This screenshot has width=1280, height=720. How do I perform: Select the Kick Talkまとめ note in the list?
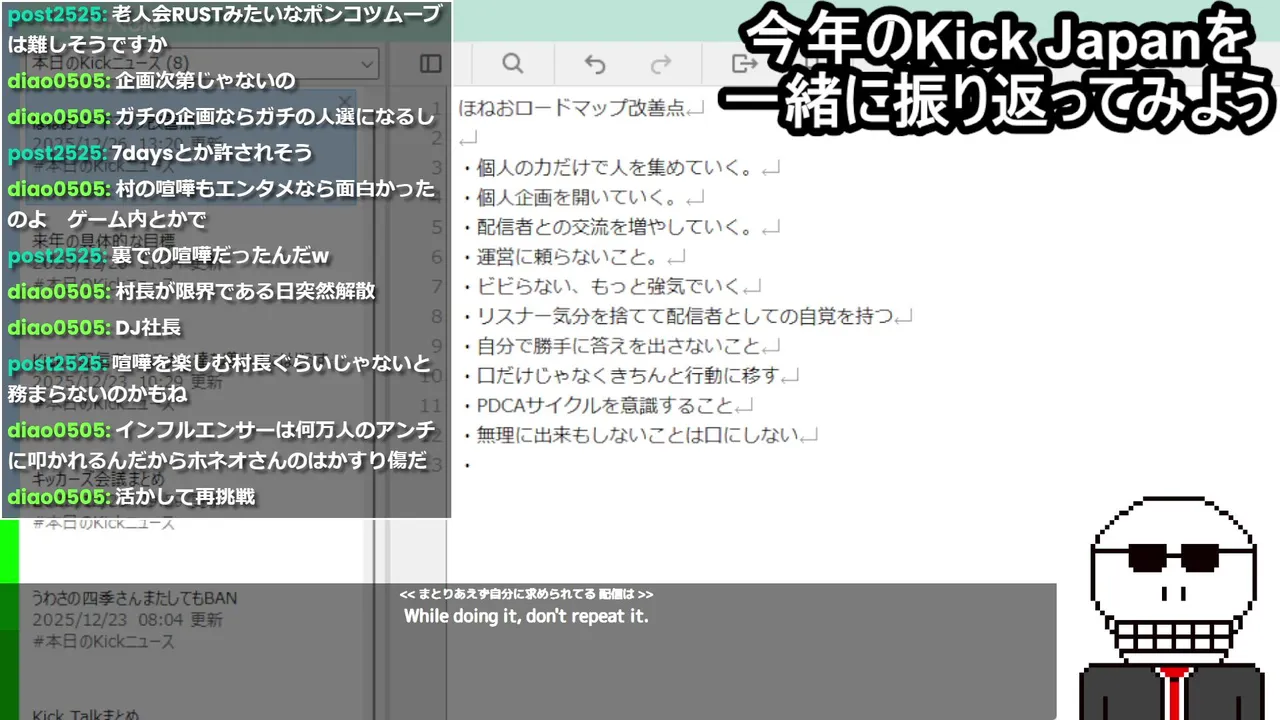tap(86, 713)
